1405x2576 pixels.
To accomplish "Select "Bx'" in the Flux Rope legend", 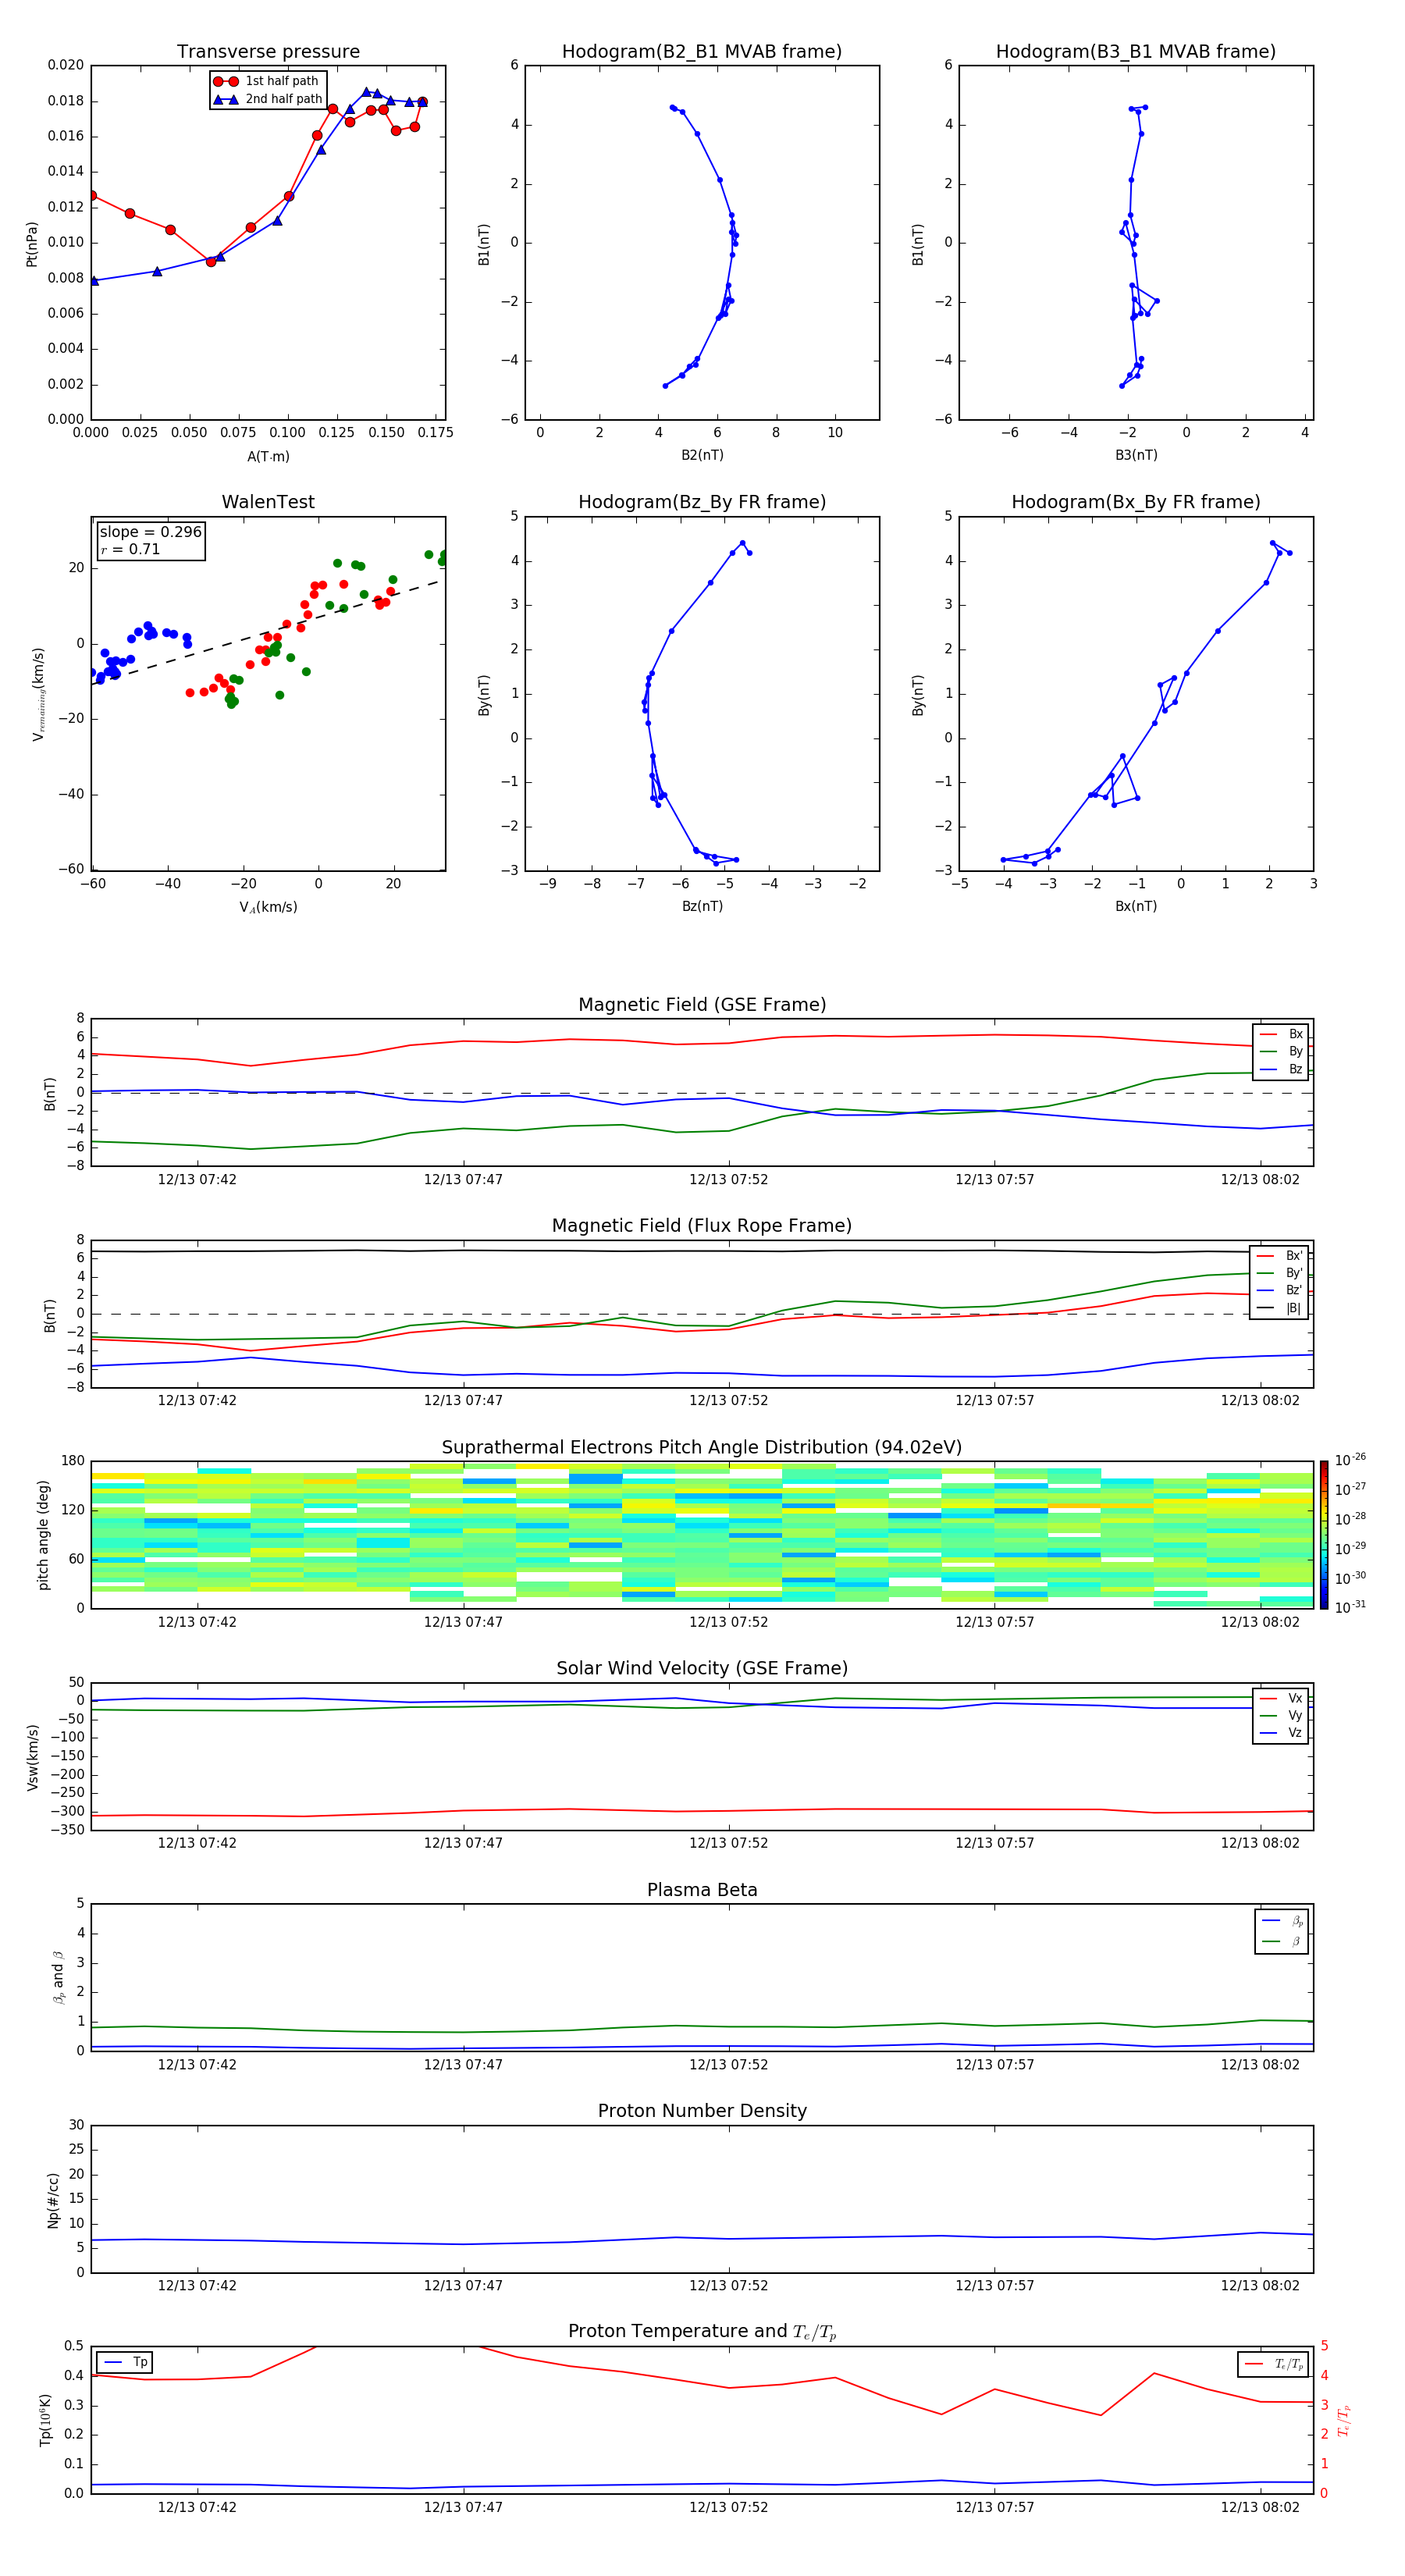I will [x=1280, y=1256].
